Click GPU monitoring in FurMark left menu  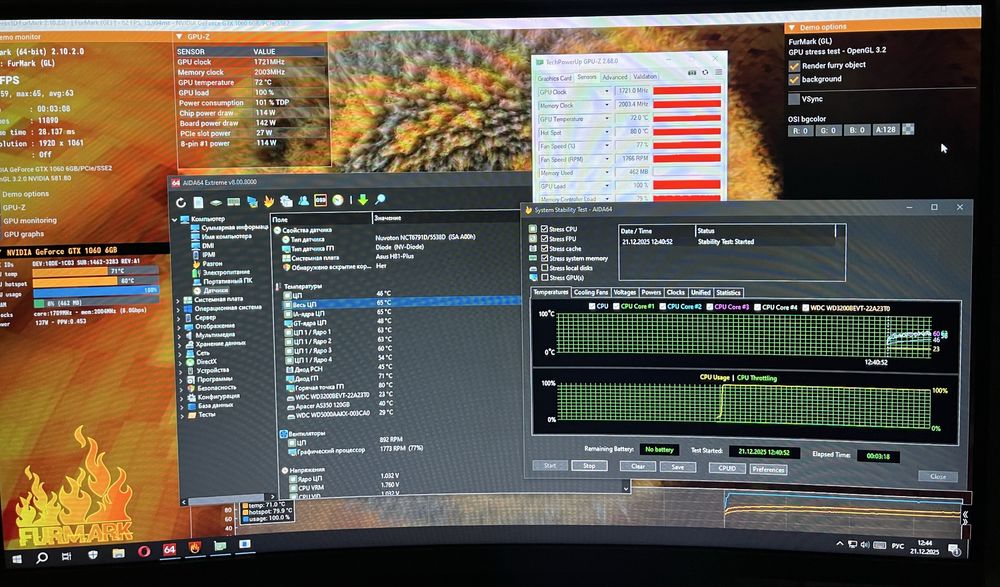tap(30, 221)
